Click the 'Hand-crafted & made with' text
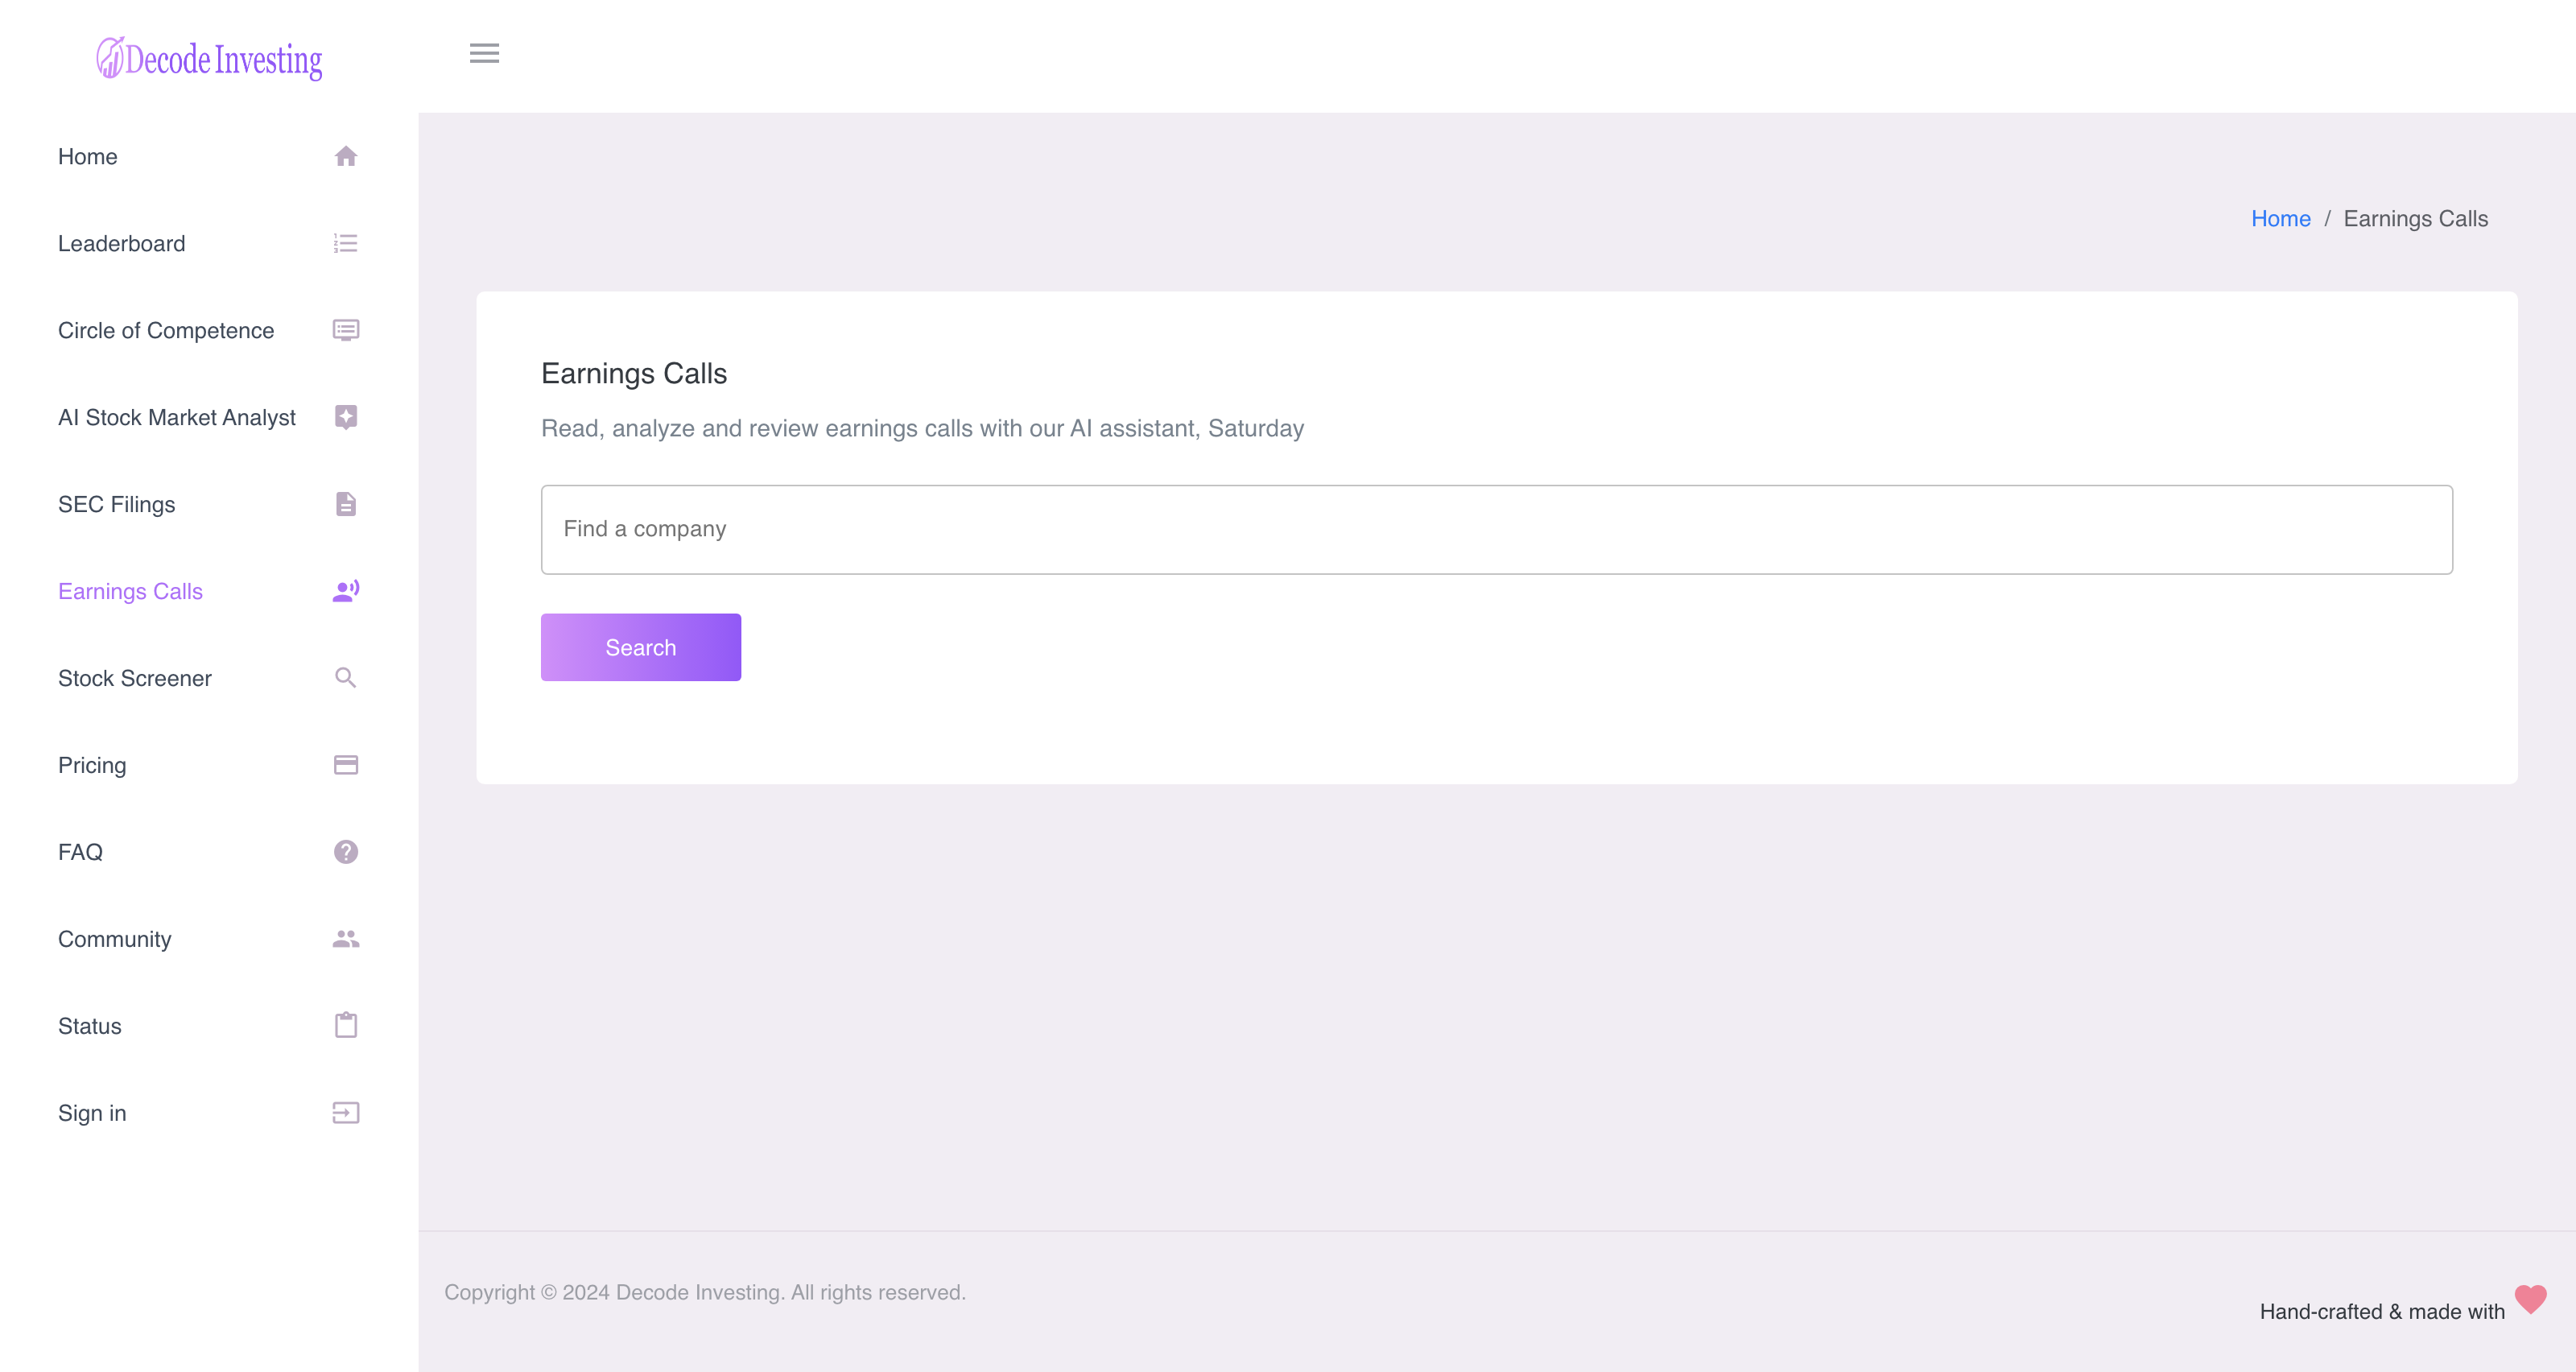Image resolution: width=2576 pixels, height=1372 pixels. (x=2382, y=1312)
